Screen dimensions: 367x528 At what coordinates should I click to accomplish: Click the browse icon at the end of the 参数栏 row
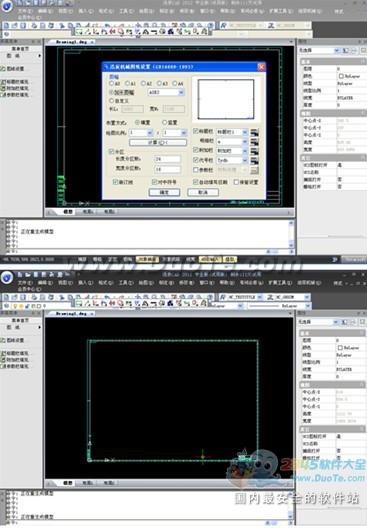(x=255, y=170)
